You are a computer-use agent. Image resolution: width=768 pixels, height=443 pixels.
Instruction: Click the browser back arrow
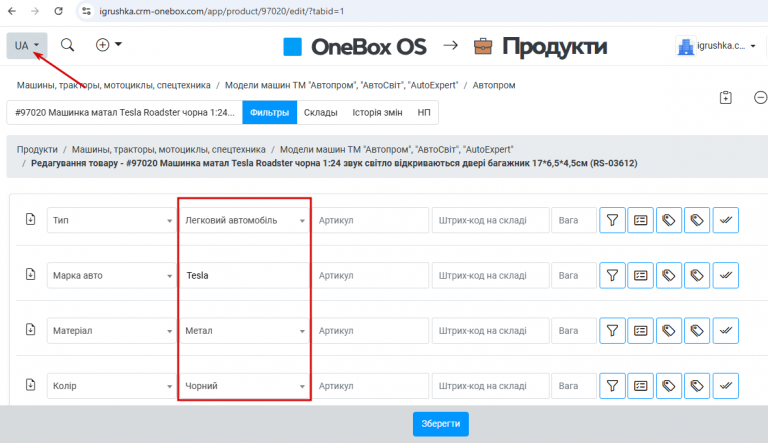[12, 11]
